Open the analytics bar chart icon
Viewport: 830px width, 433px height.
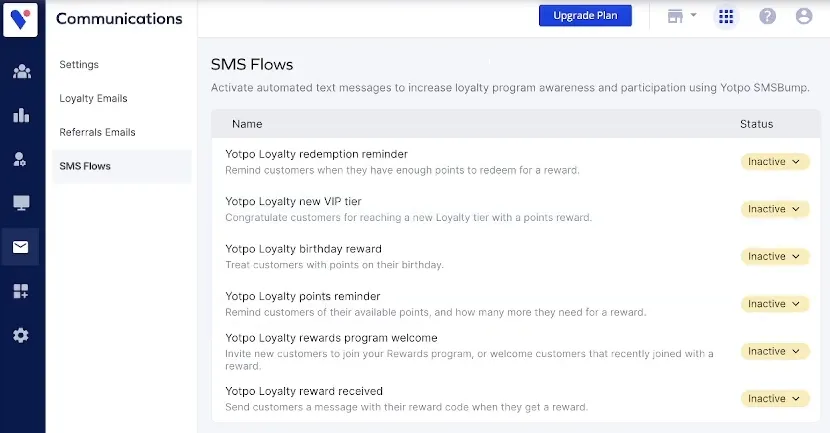pos(21,115)
